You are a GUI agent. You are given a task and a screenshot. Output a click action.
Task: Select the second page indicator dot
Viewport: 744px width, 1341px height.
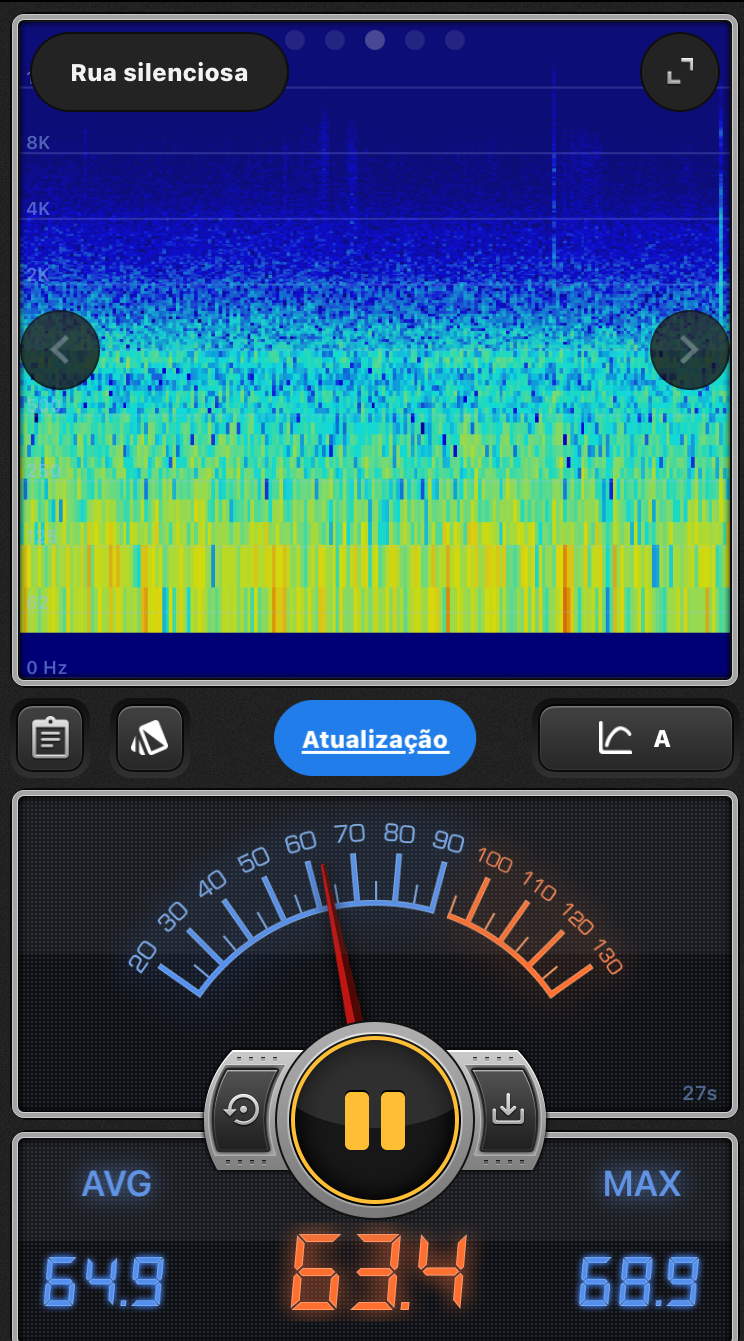335,40
